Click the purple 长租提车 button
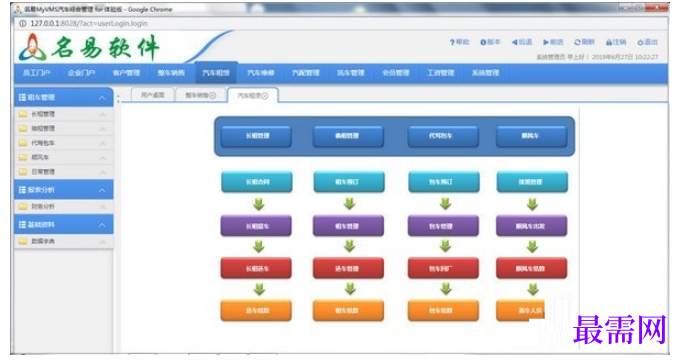This screenshot has height=361, width=685. (x=256, y=226)
